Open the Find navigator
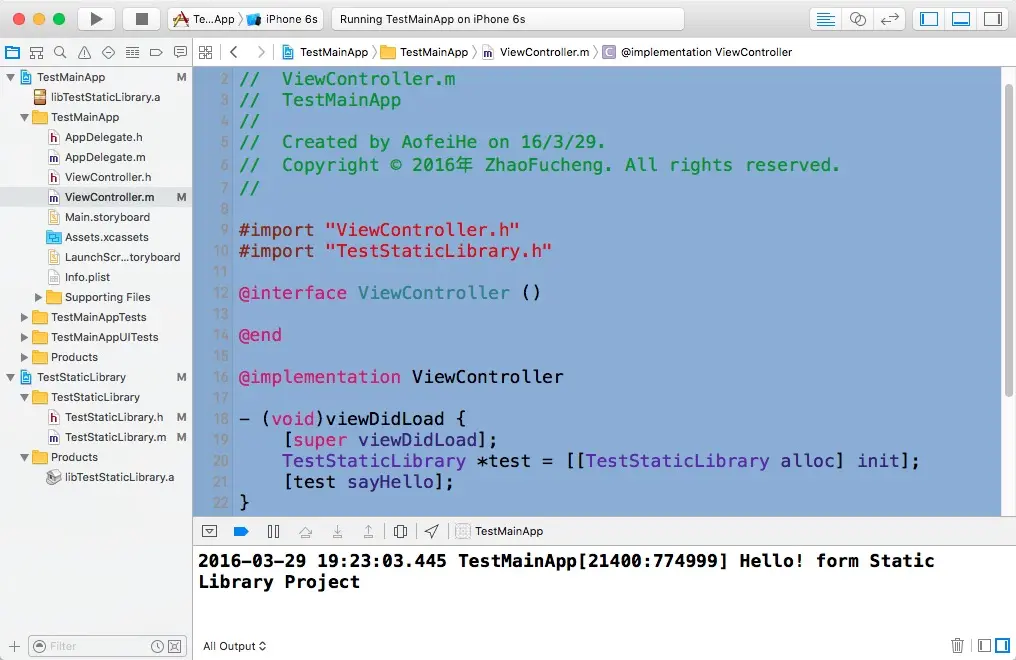The width and height of the screenshot is (1016, 660). [x=60, y=52]
